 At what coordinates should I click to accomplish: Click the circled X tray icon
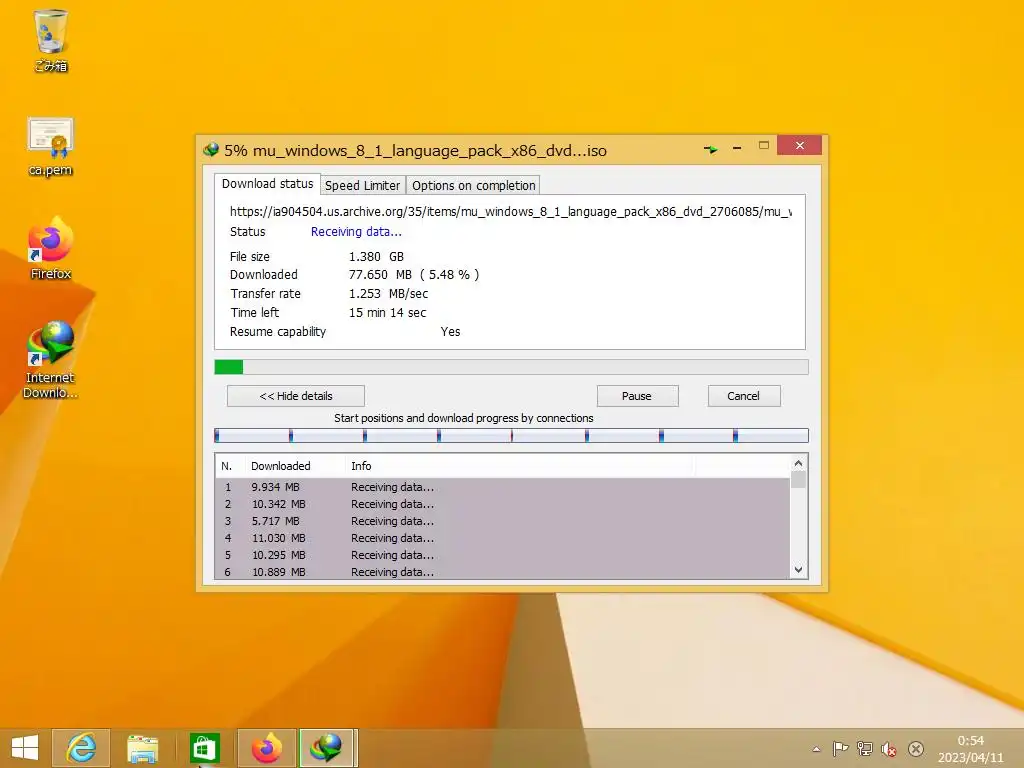(x=916, y=749)
